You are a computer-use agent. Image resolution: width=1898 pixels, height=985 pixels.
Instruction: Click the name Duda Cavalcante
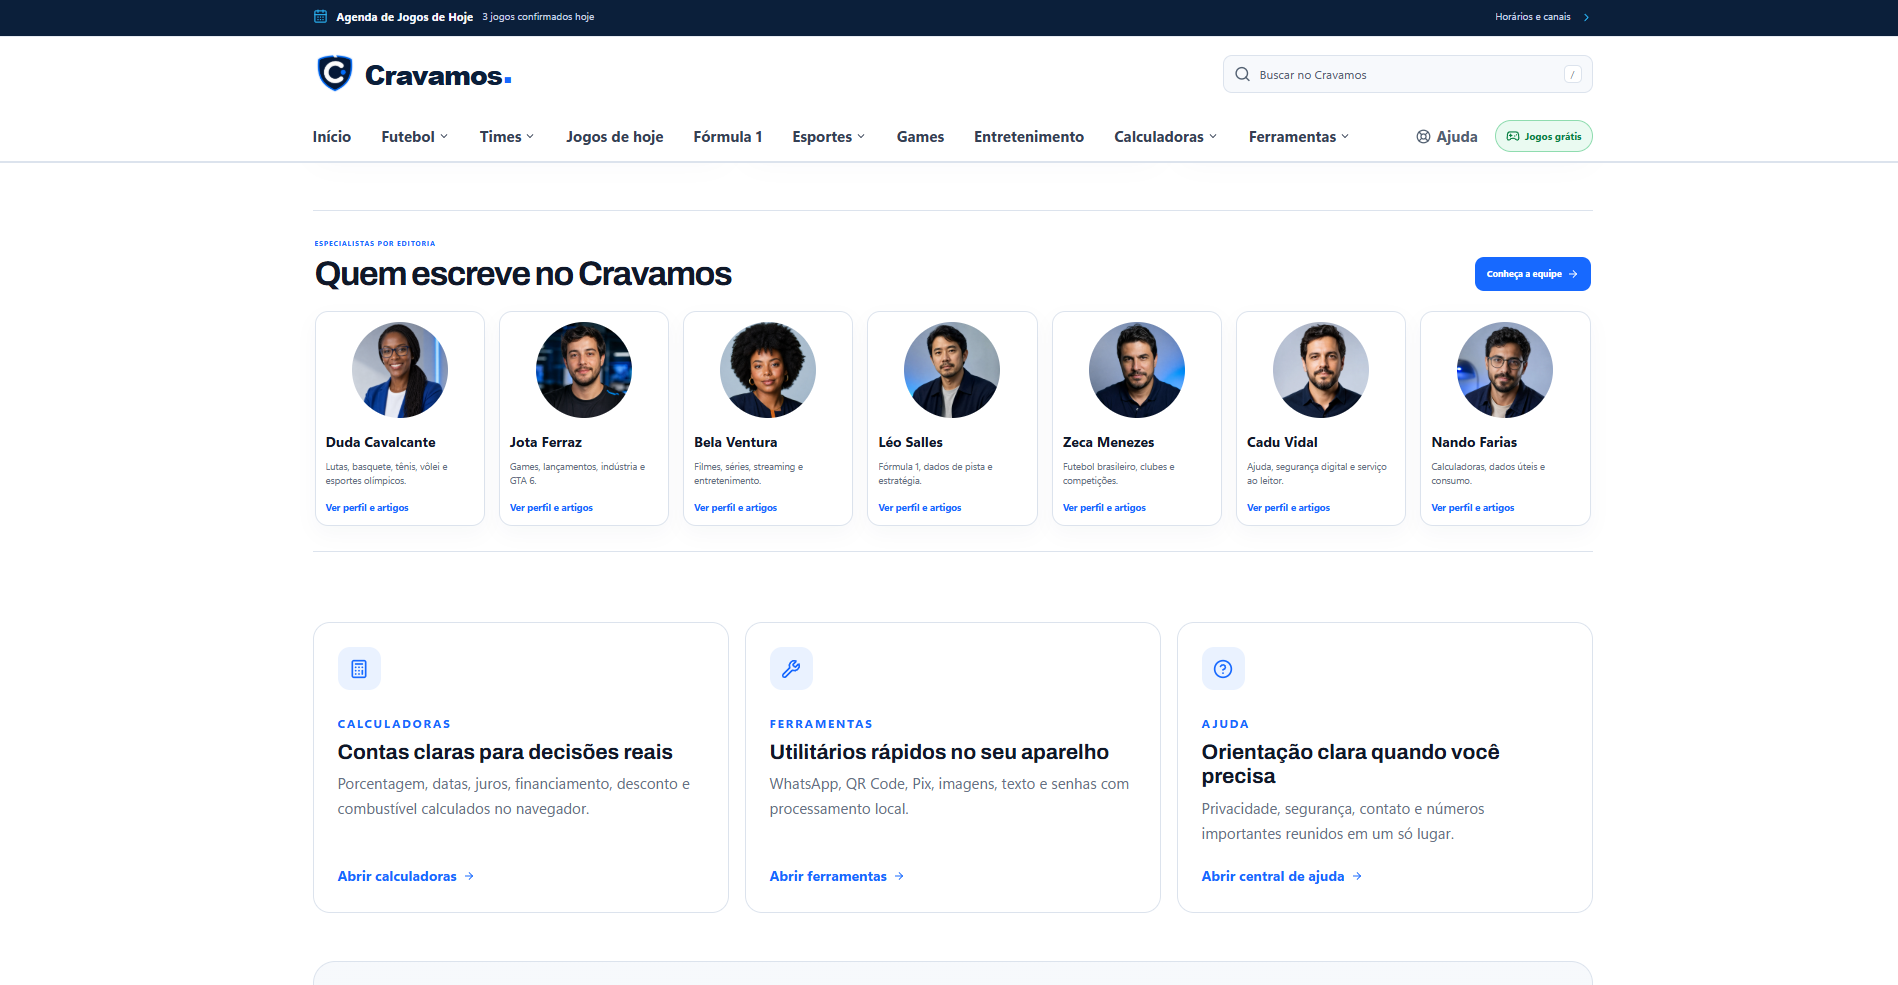tap(381, 442)
